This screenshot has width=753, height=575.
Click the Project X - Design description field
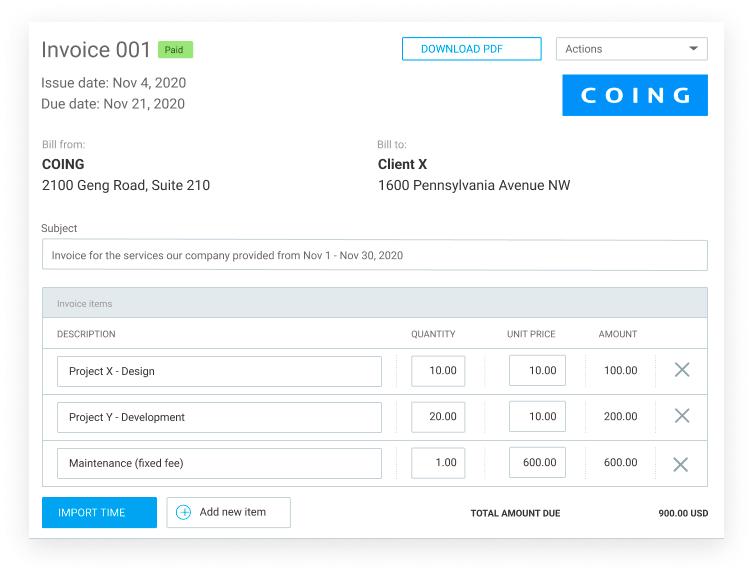pyautogui.click(x=219, y=371)
